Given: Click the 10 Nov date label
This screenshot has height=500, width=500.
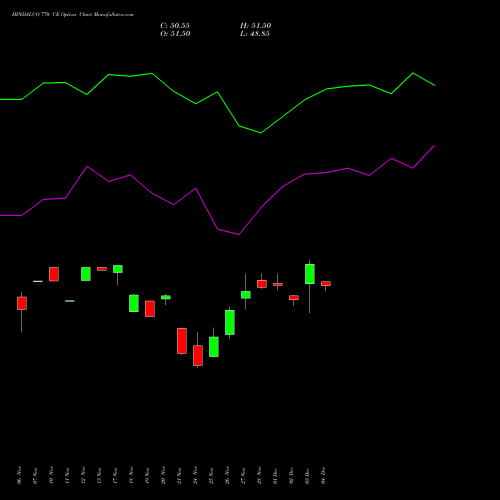Looking at the screenshot, I should [x=51, y=475].
